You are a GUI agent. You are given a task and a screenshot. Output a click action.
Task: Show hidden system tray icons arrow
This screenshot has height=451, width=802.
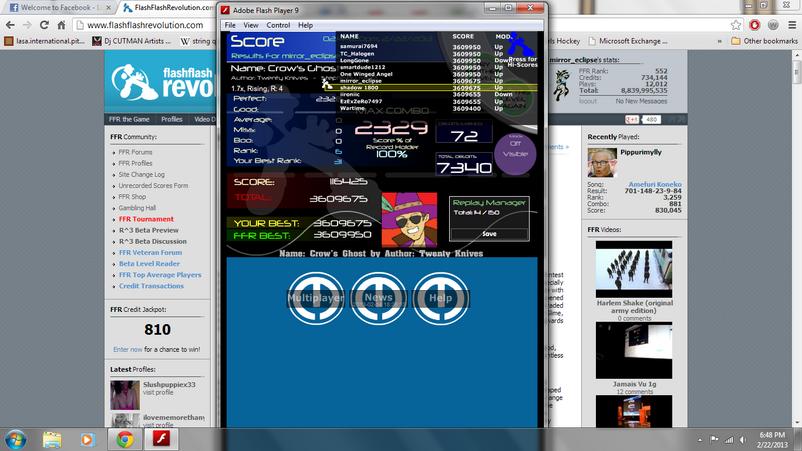click(699, 440)
